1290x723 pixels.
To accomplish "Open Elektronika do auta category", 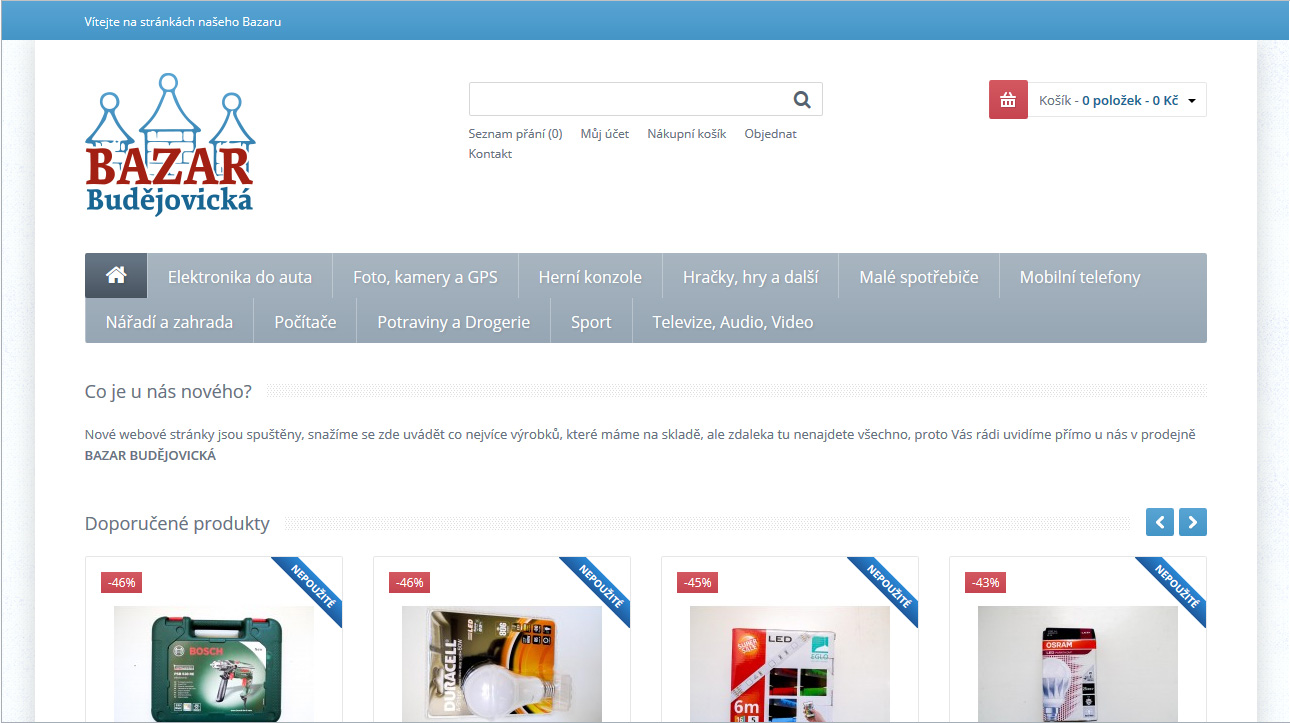I will coord(240,277).
